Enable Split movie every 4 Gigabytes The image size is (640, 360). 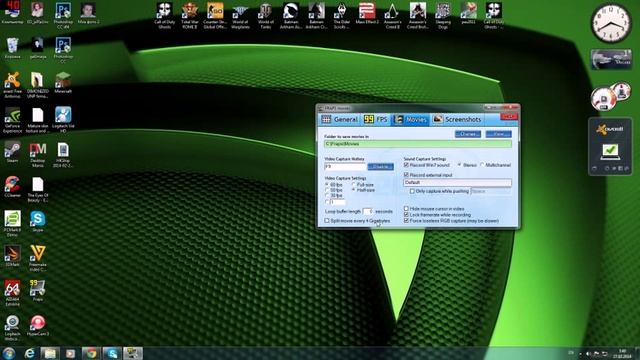327,220
